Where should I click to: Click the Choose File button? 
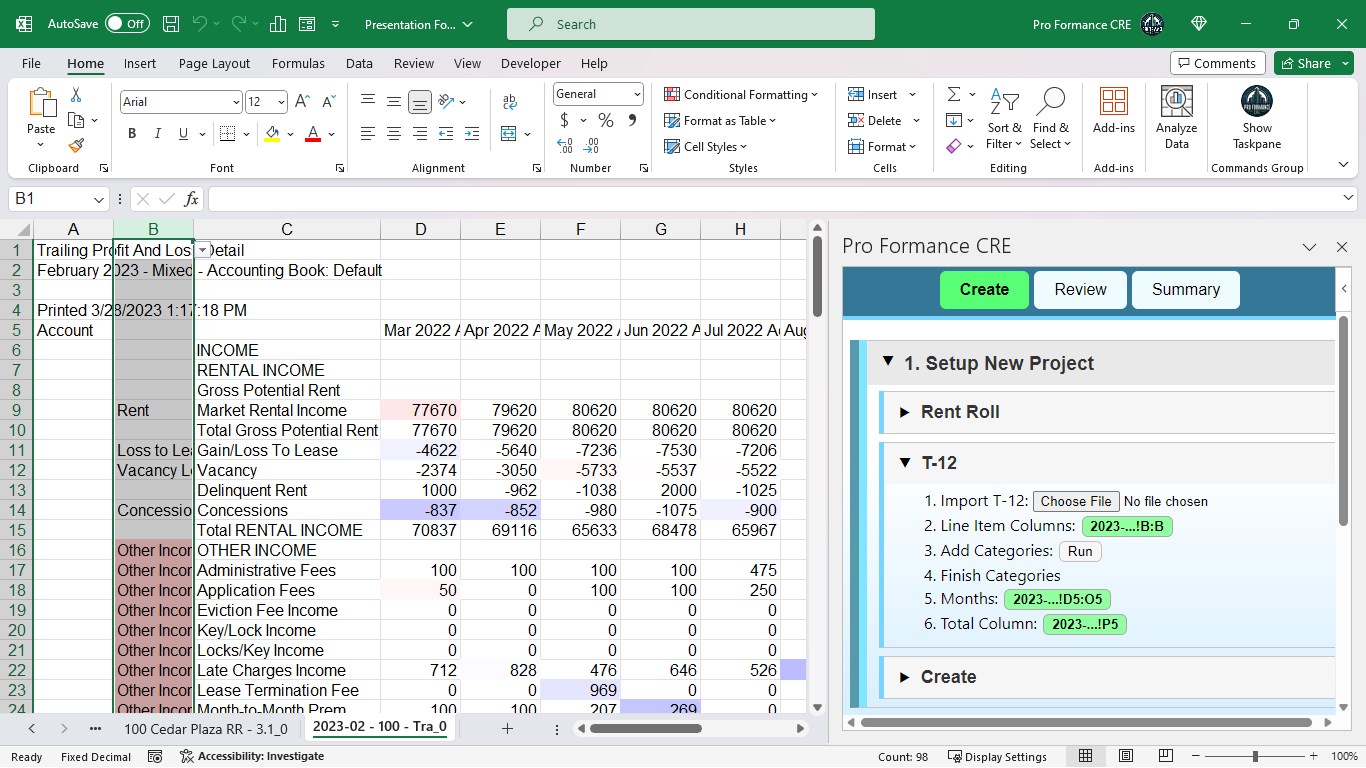click(1075, 501)
